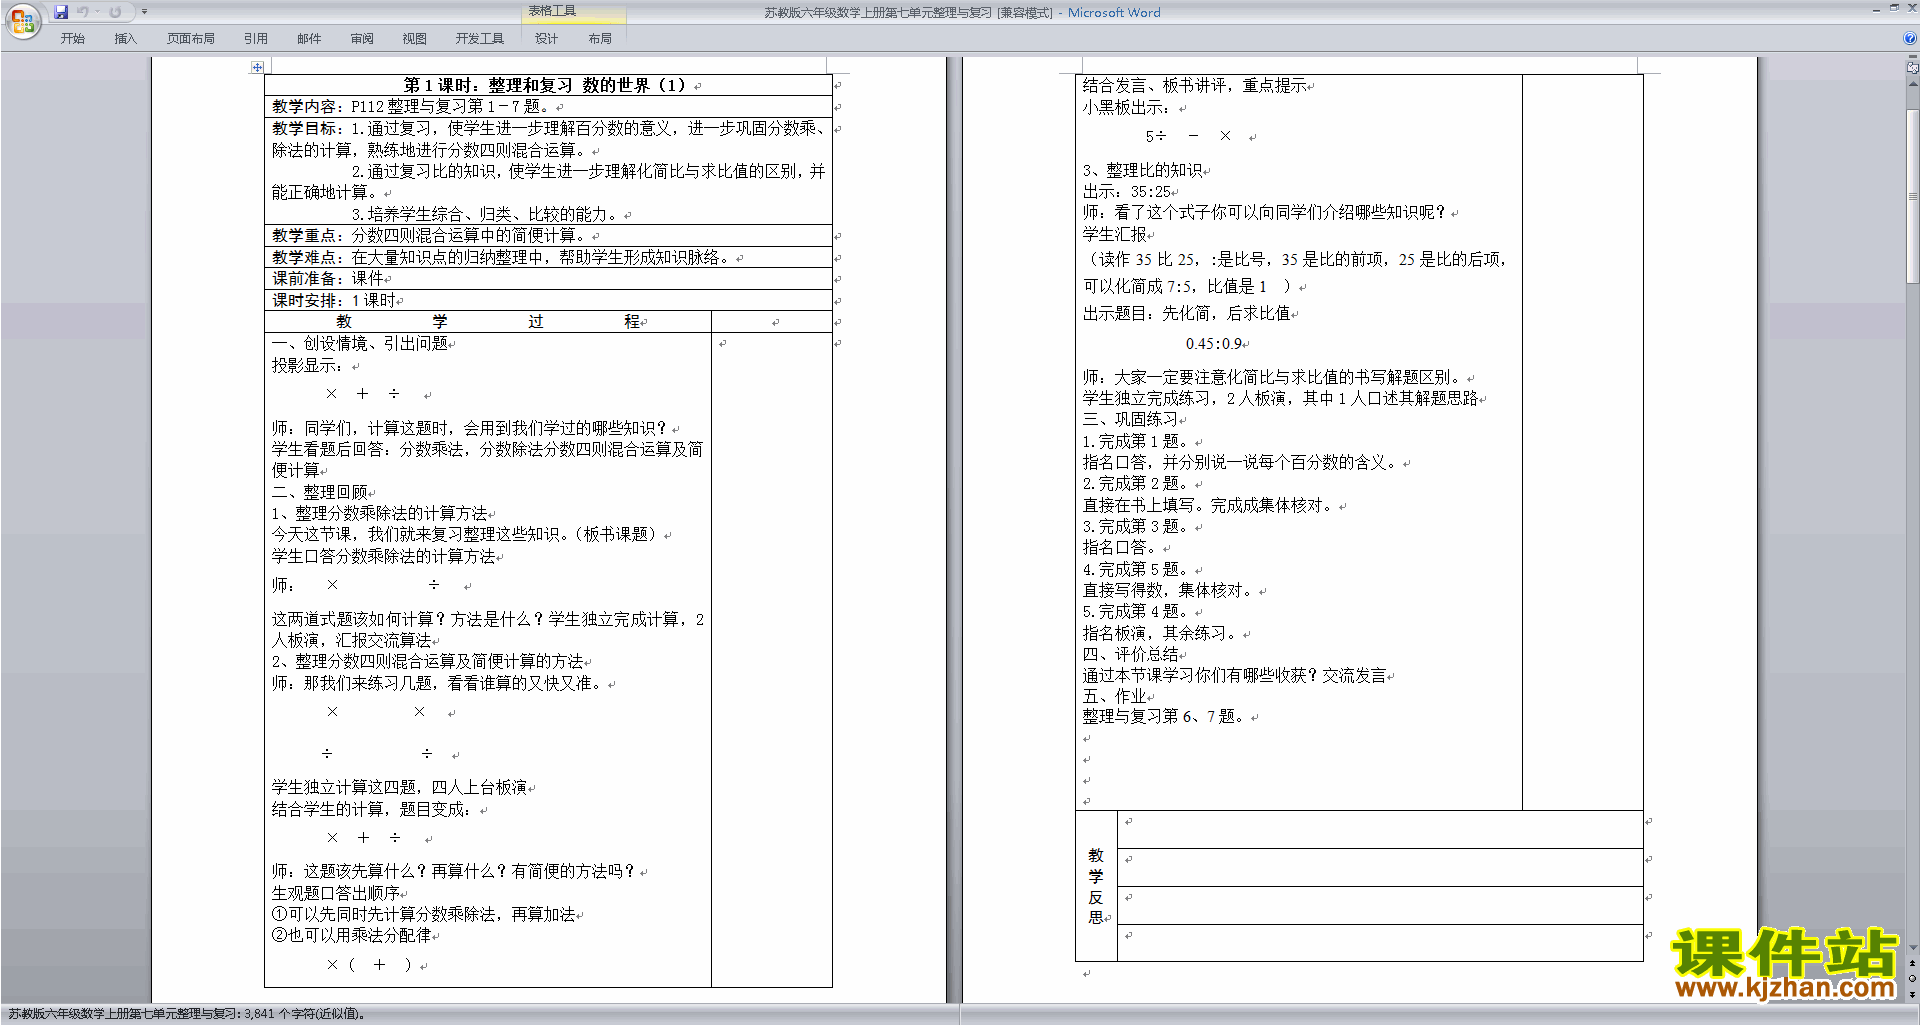The height and width of the screenshot is (1025, 1920).
Task: Toggle the ruler display button
Action: point(1912,68)
